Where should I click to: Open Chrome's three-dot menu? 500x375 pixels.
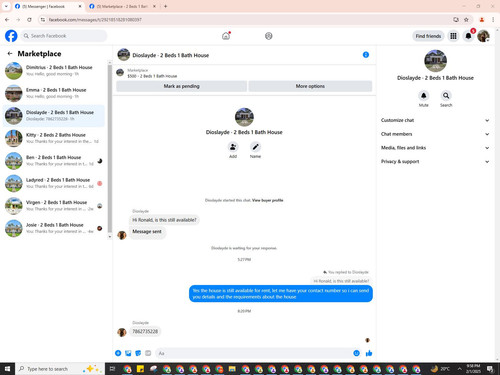(x=493, y=20)
